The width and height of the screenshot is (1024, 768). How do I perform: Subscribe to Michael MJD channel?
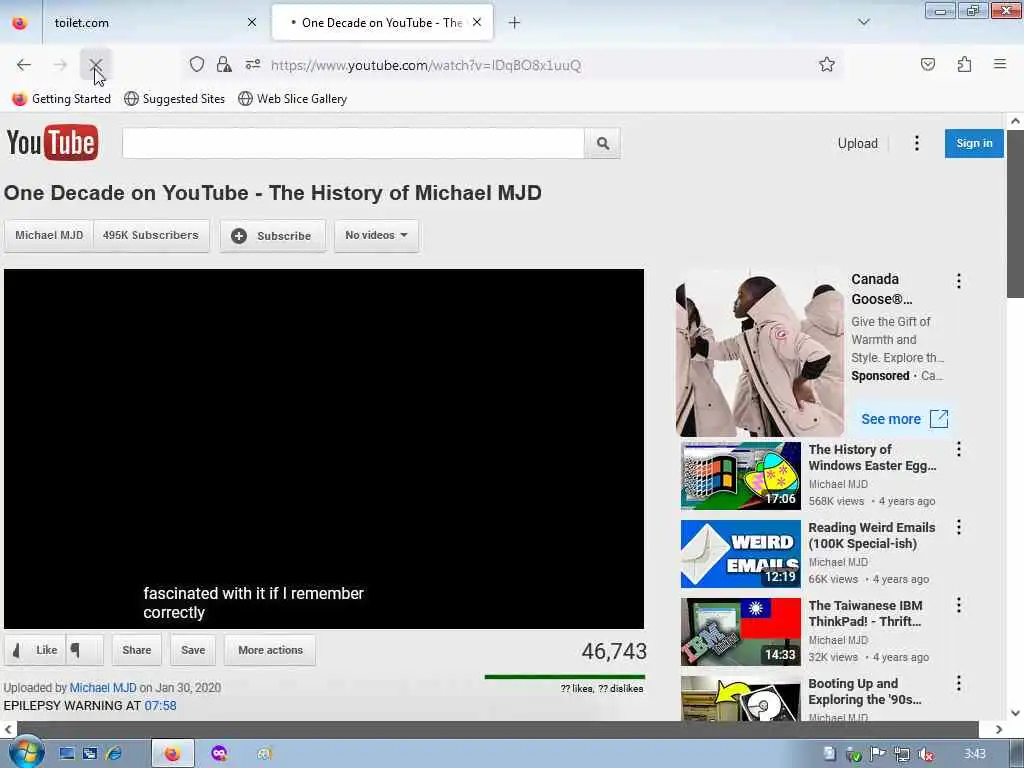[x=273, y=236]
